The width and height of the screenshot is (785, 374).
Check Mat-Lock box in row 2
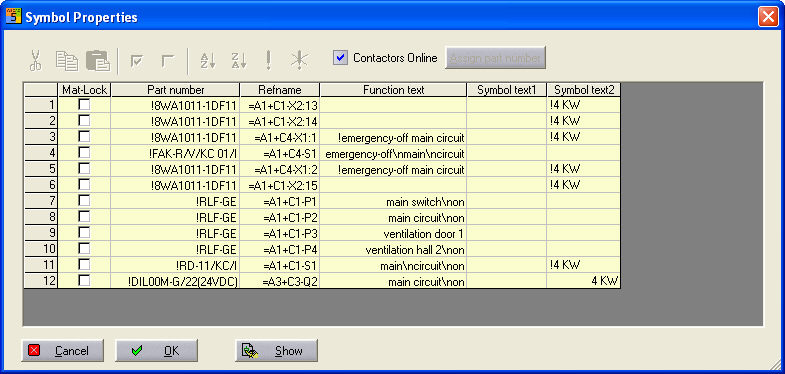click(x=85, y=121)
